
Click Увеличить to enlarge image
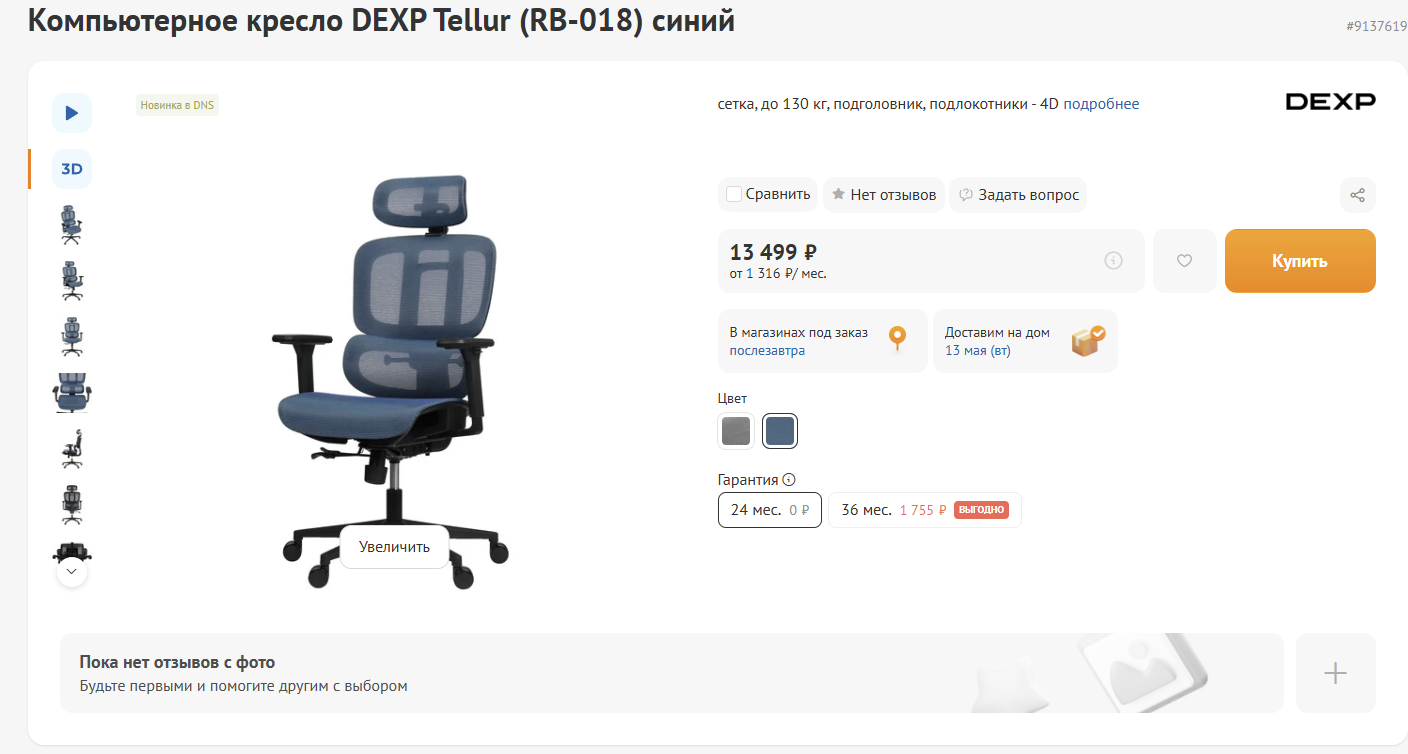click(394, 547)
